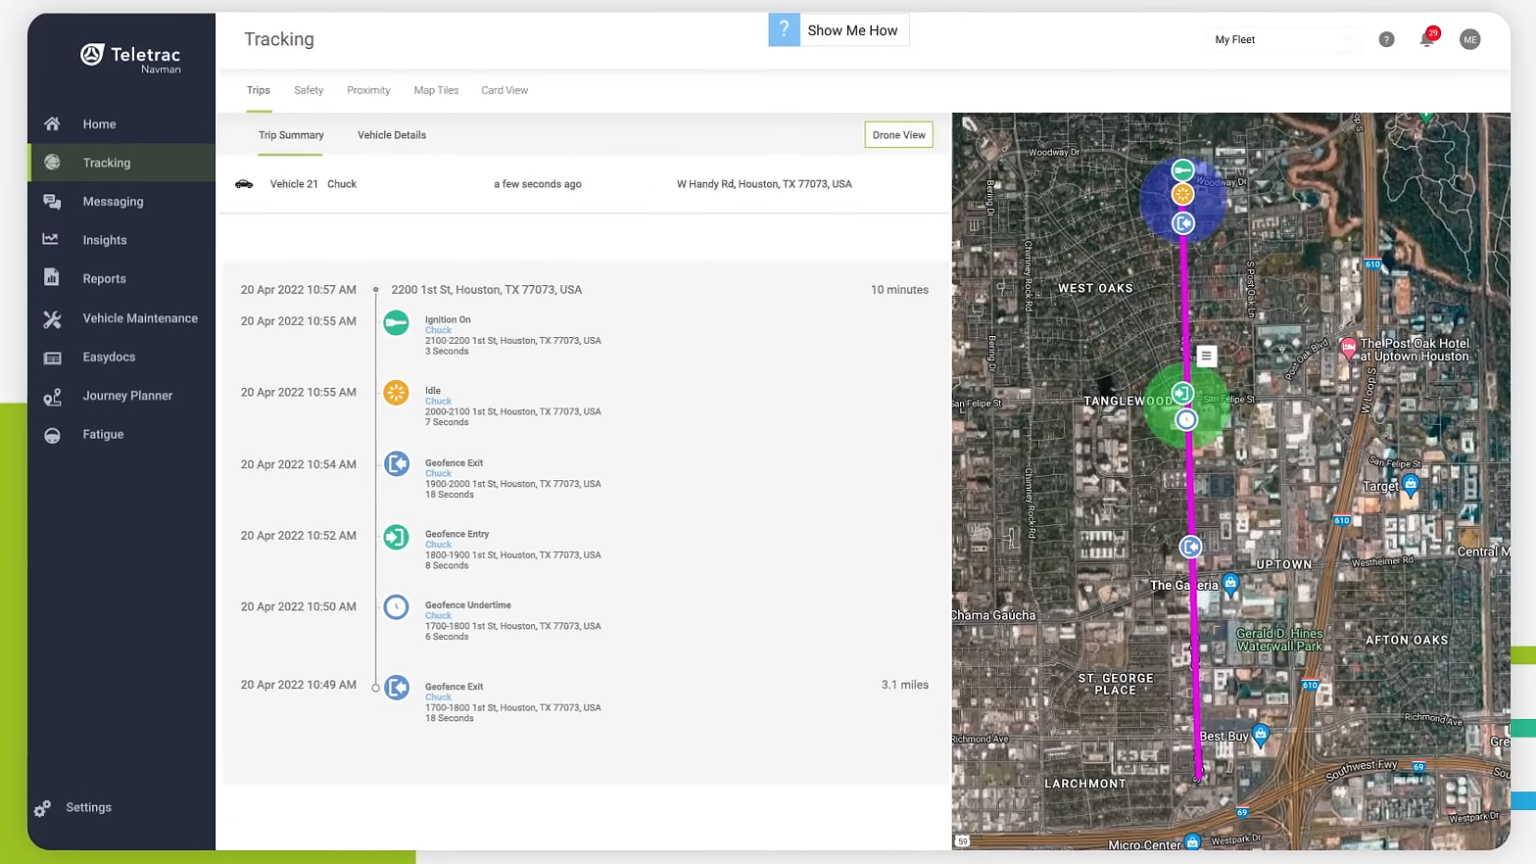The width and height of the screenshot is (1536, 864).
Task: Click the Drone View button
Action: (898, 135)
